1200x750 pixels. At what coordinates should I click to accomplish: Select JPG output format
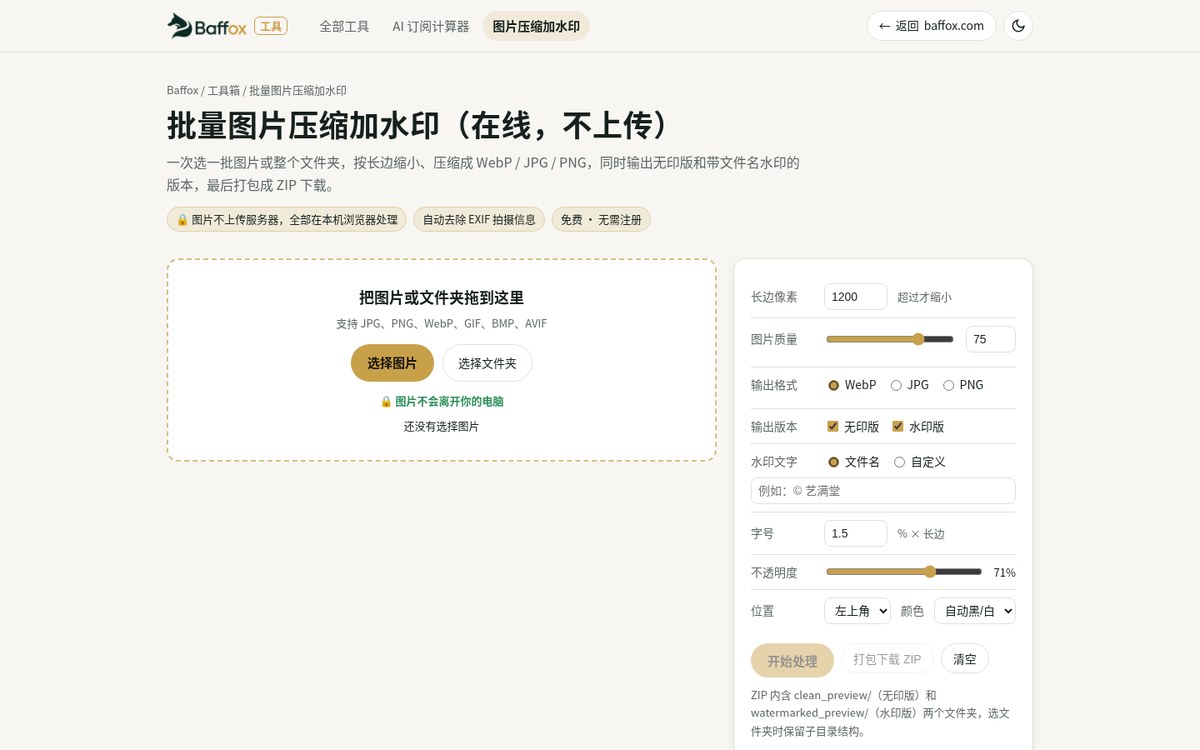tap(909, 385)
